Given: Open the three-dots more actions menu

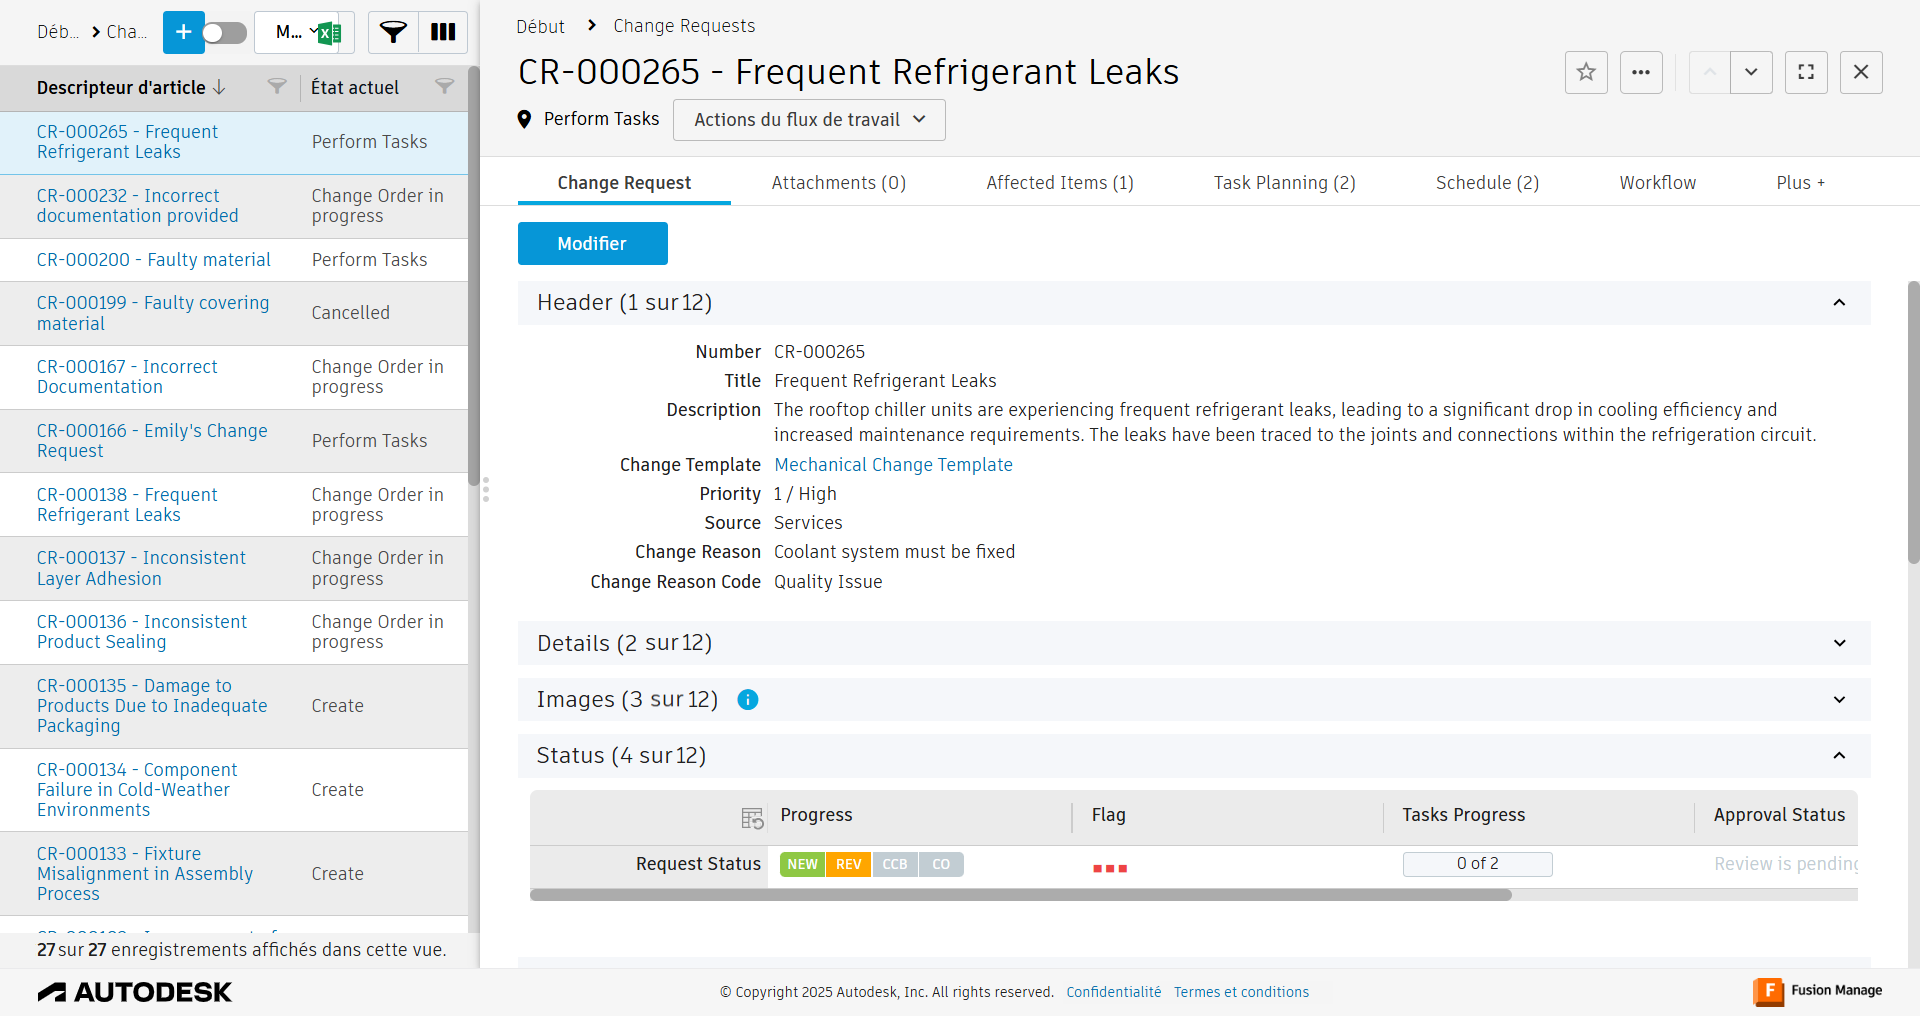Looking at the screenshot, I should click(x=1641, y=72).
